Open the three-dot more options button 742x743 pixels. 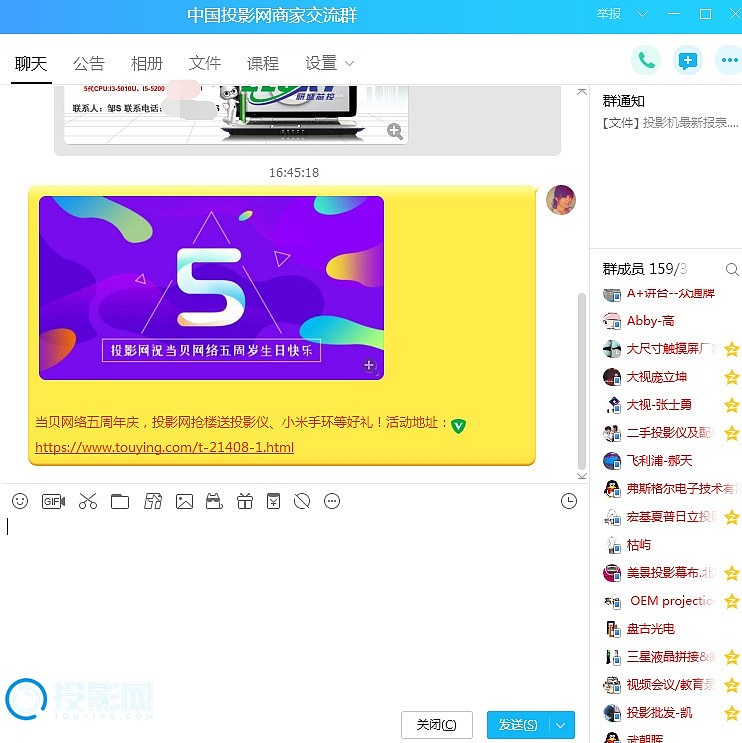(x=729, y=60)
